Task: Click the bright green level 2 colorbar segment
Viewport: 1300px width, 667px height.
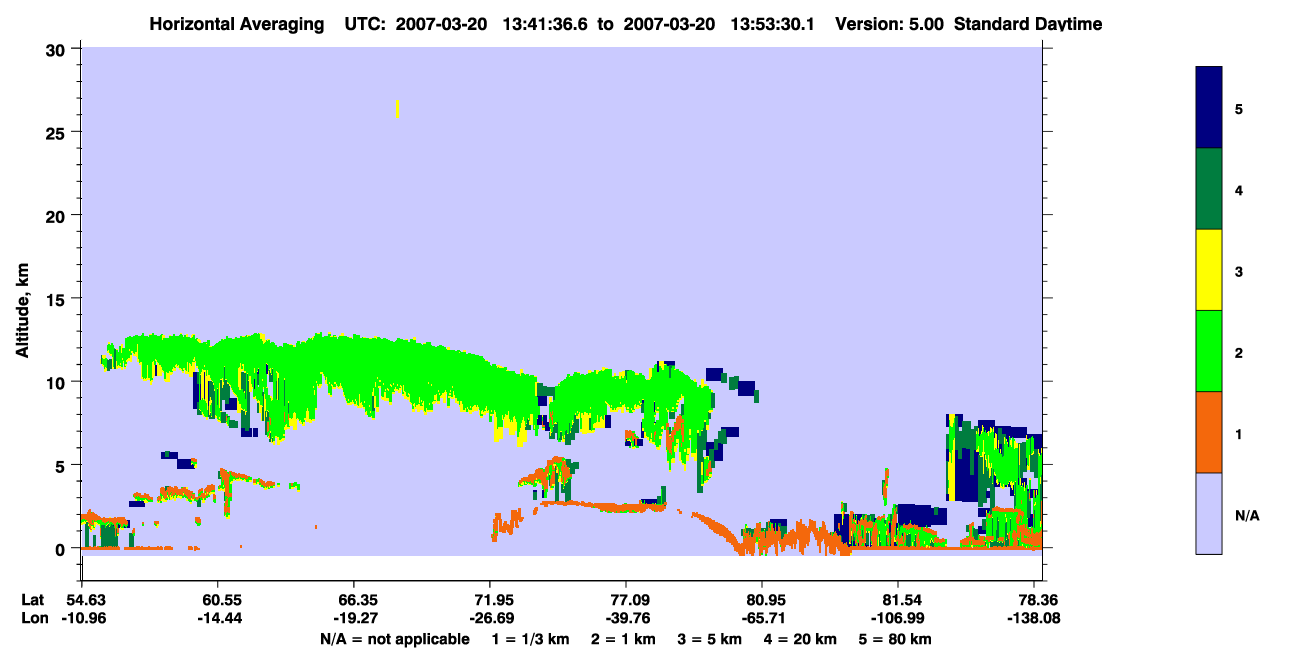Action: pyautogui.click(x=1209, y=351)
